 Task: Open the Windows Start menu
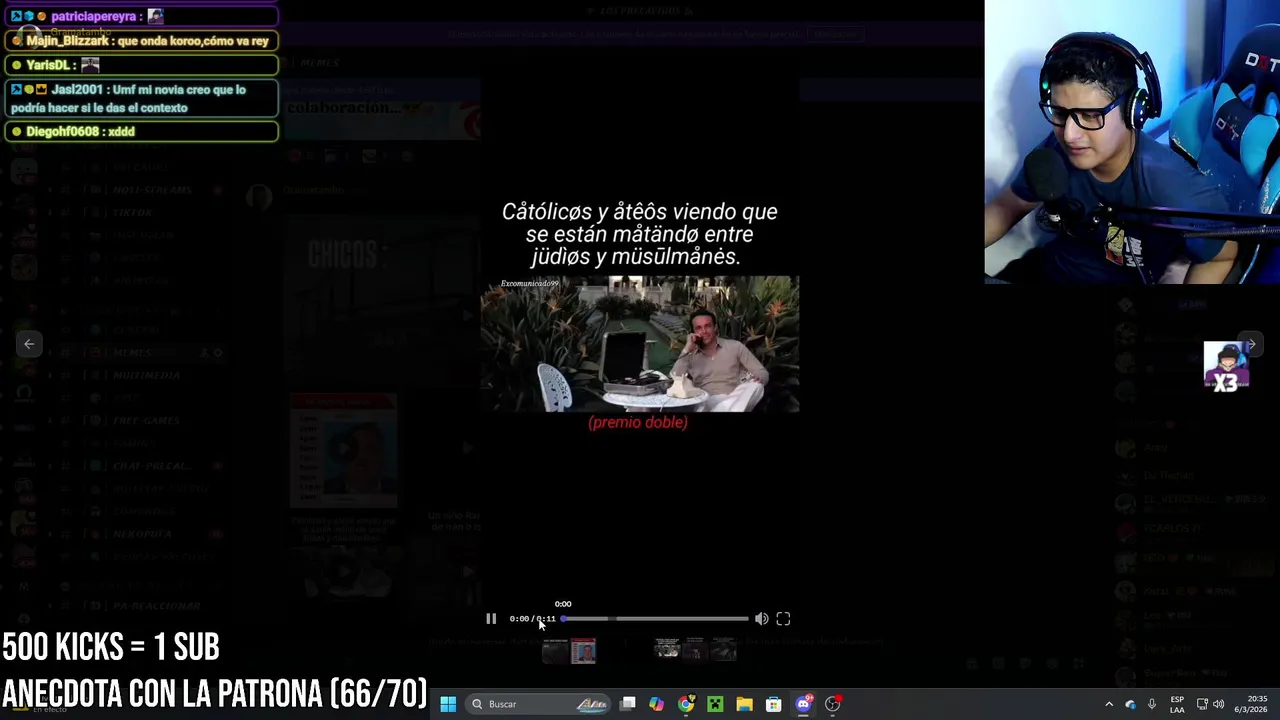click(x=448, y=704)
